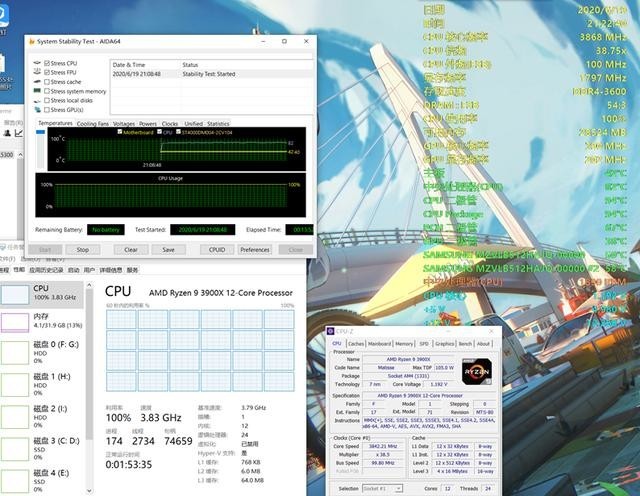Uncheck the Stress CPU checkbox
This screenshot has height=496, width=640.
[47, 63]
